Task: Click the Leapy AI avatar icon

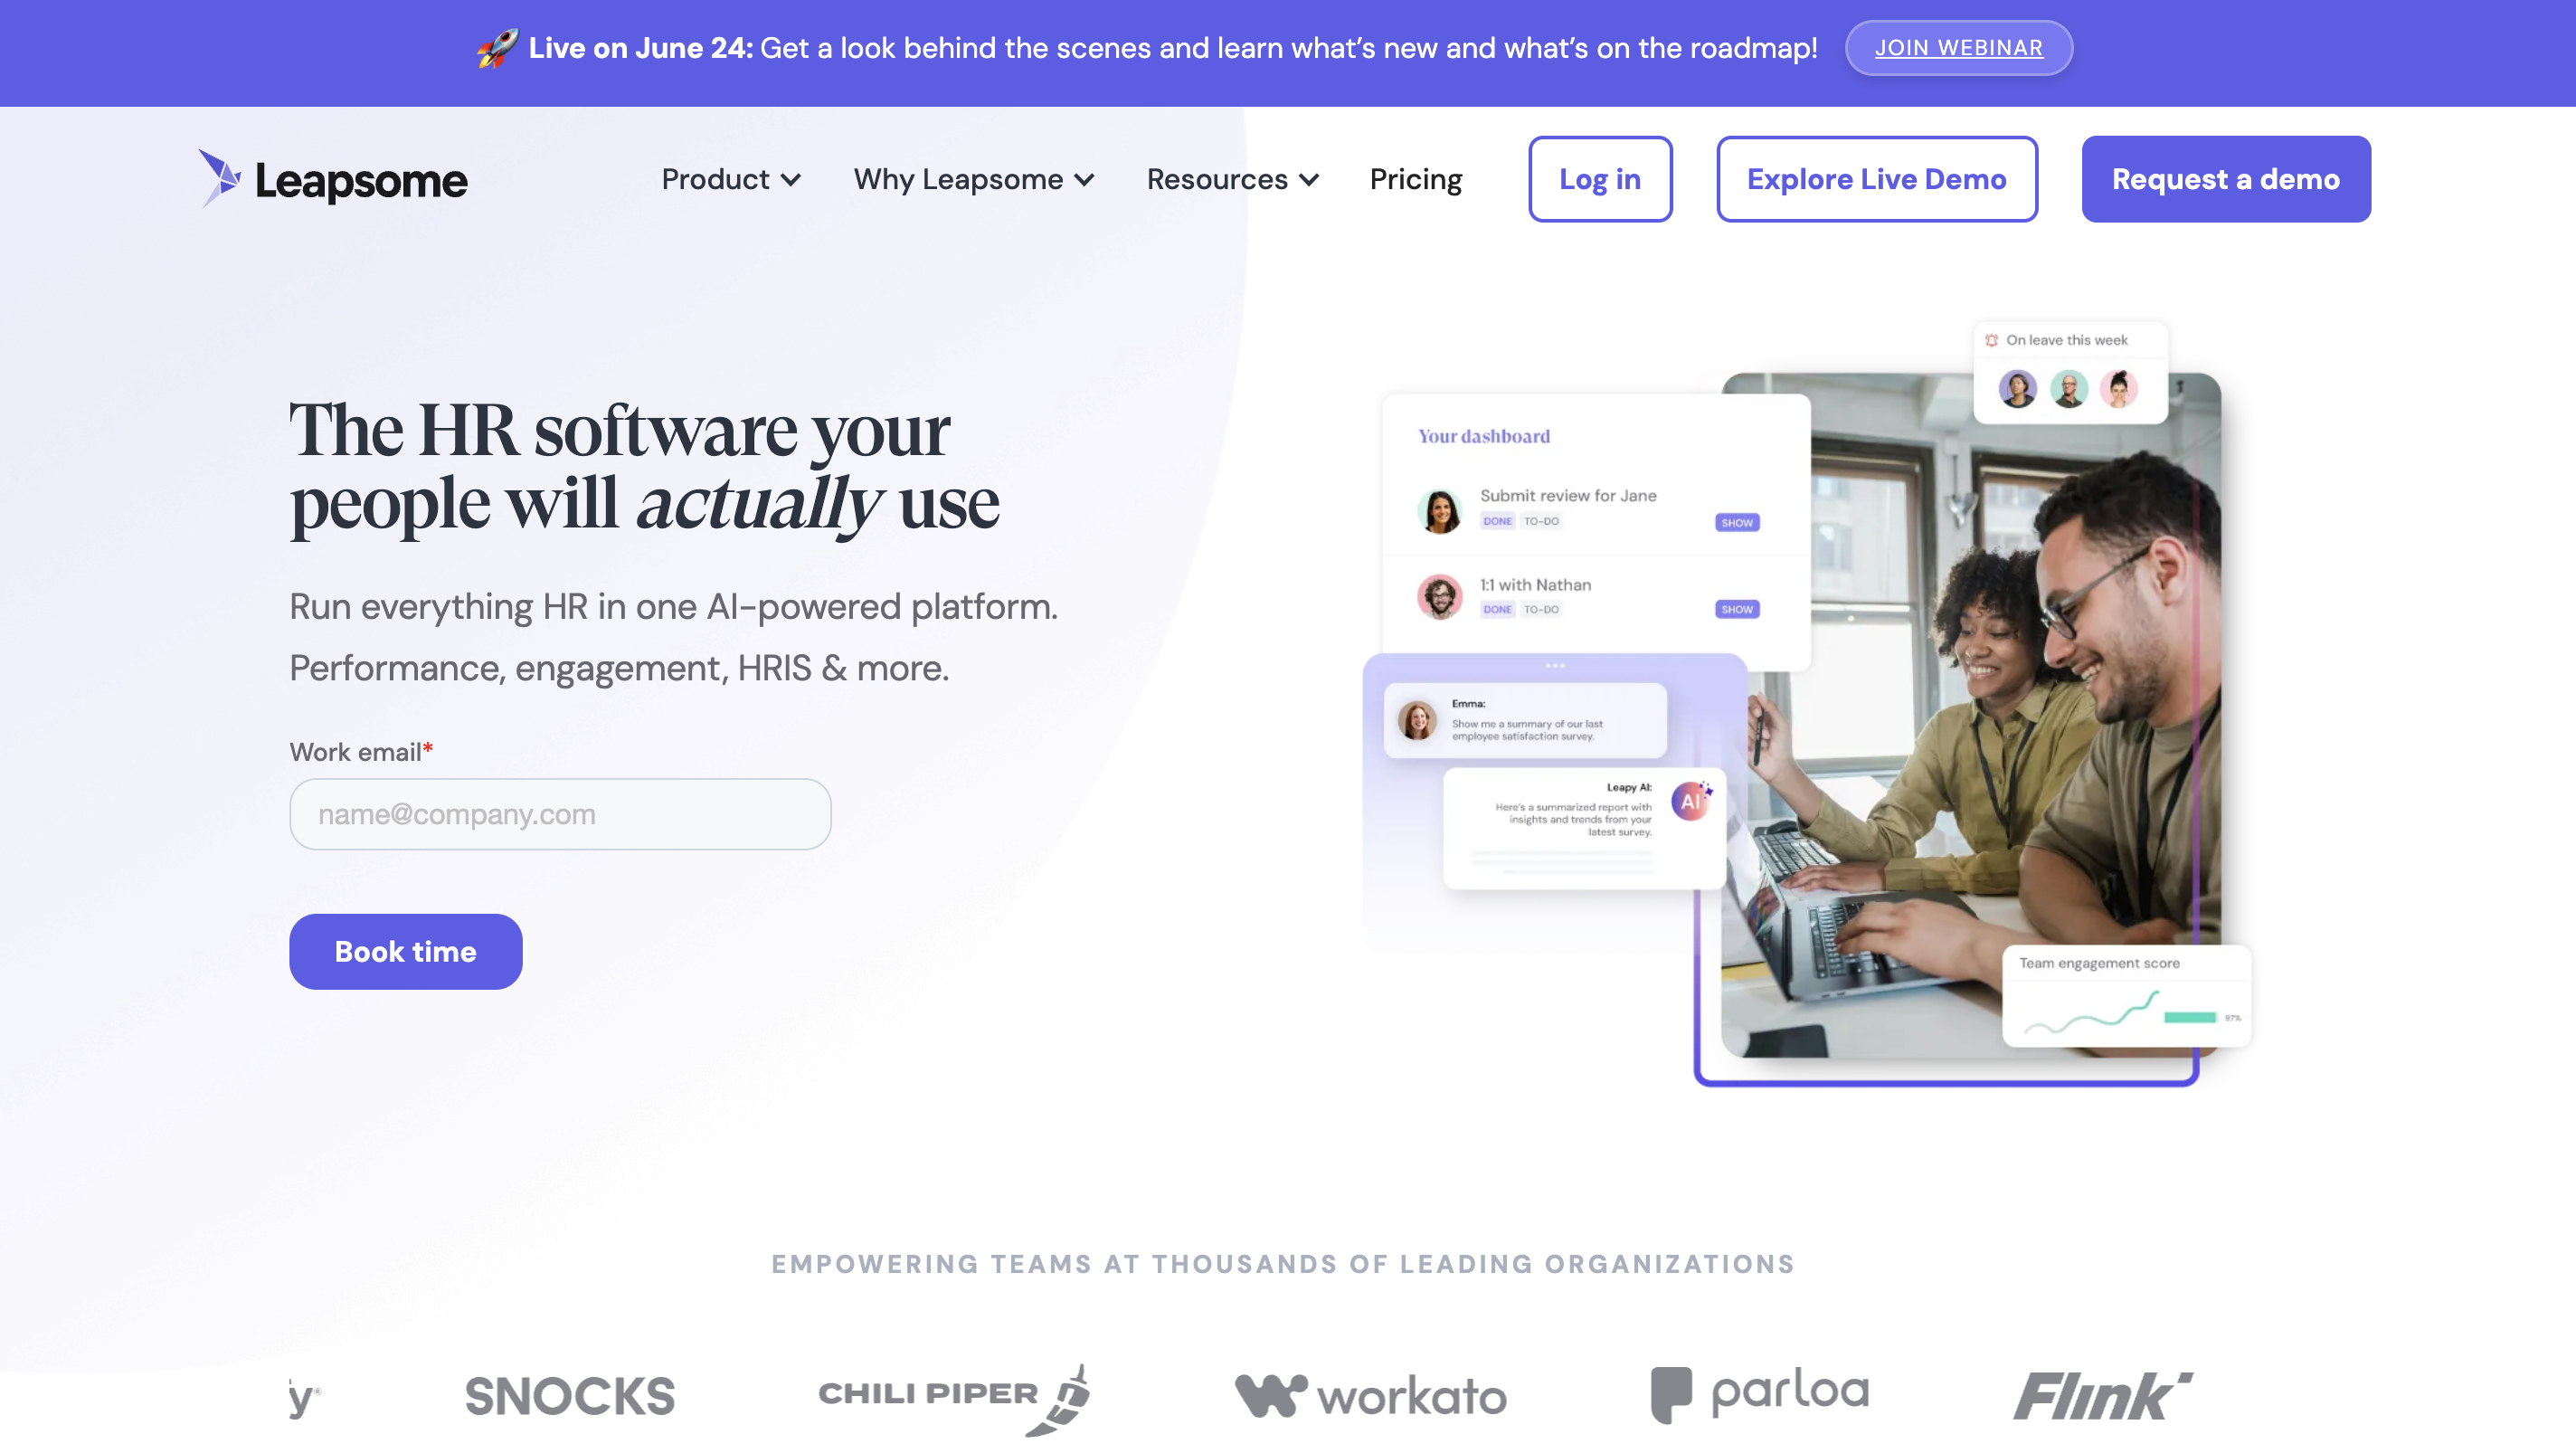Action: point(1692,800)
